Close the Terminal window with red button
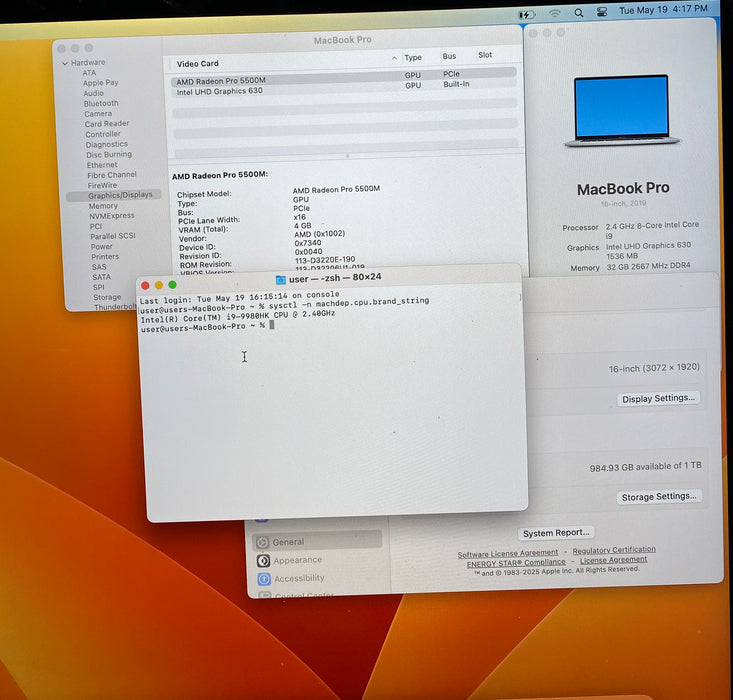 click(145, 285)
